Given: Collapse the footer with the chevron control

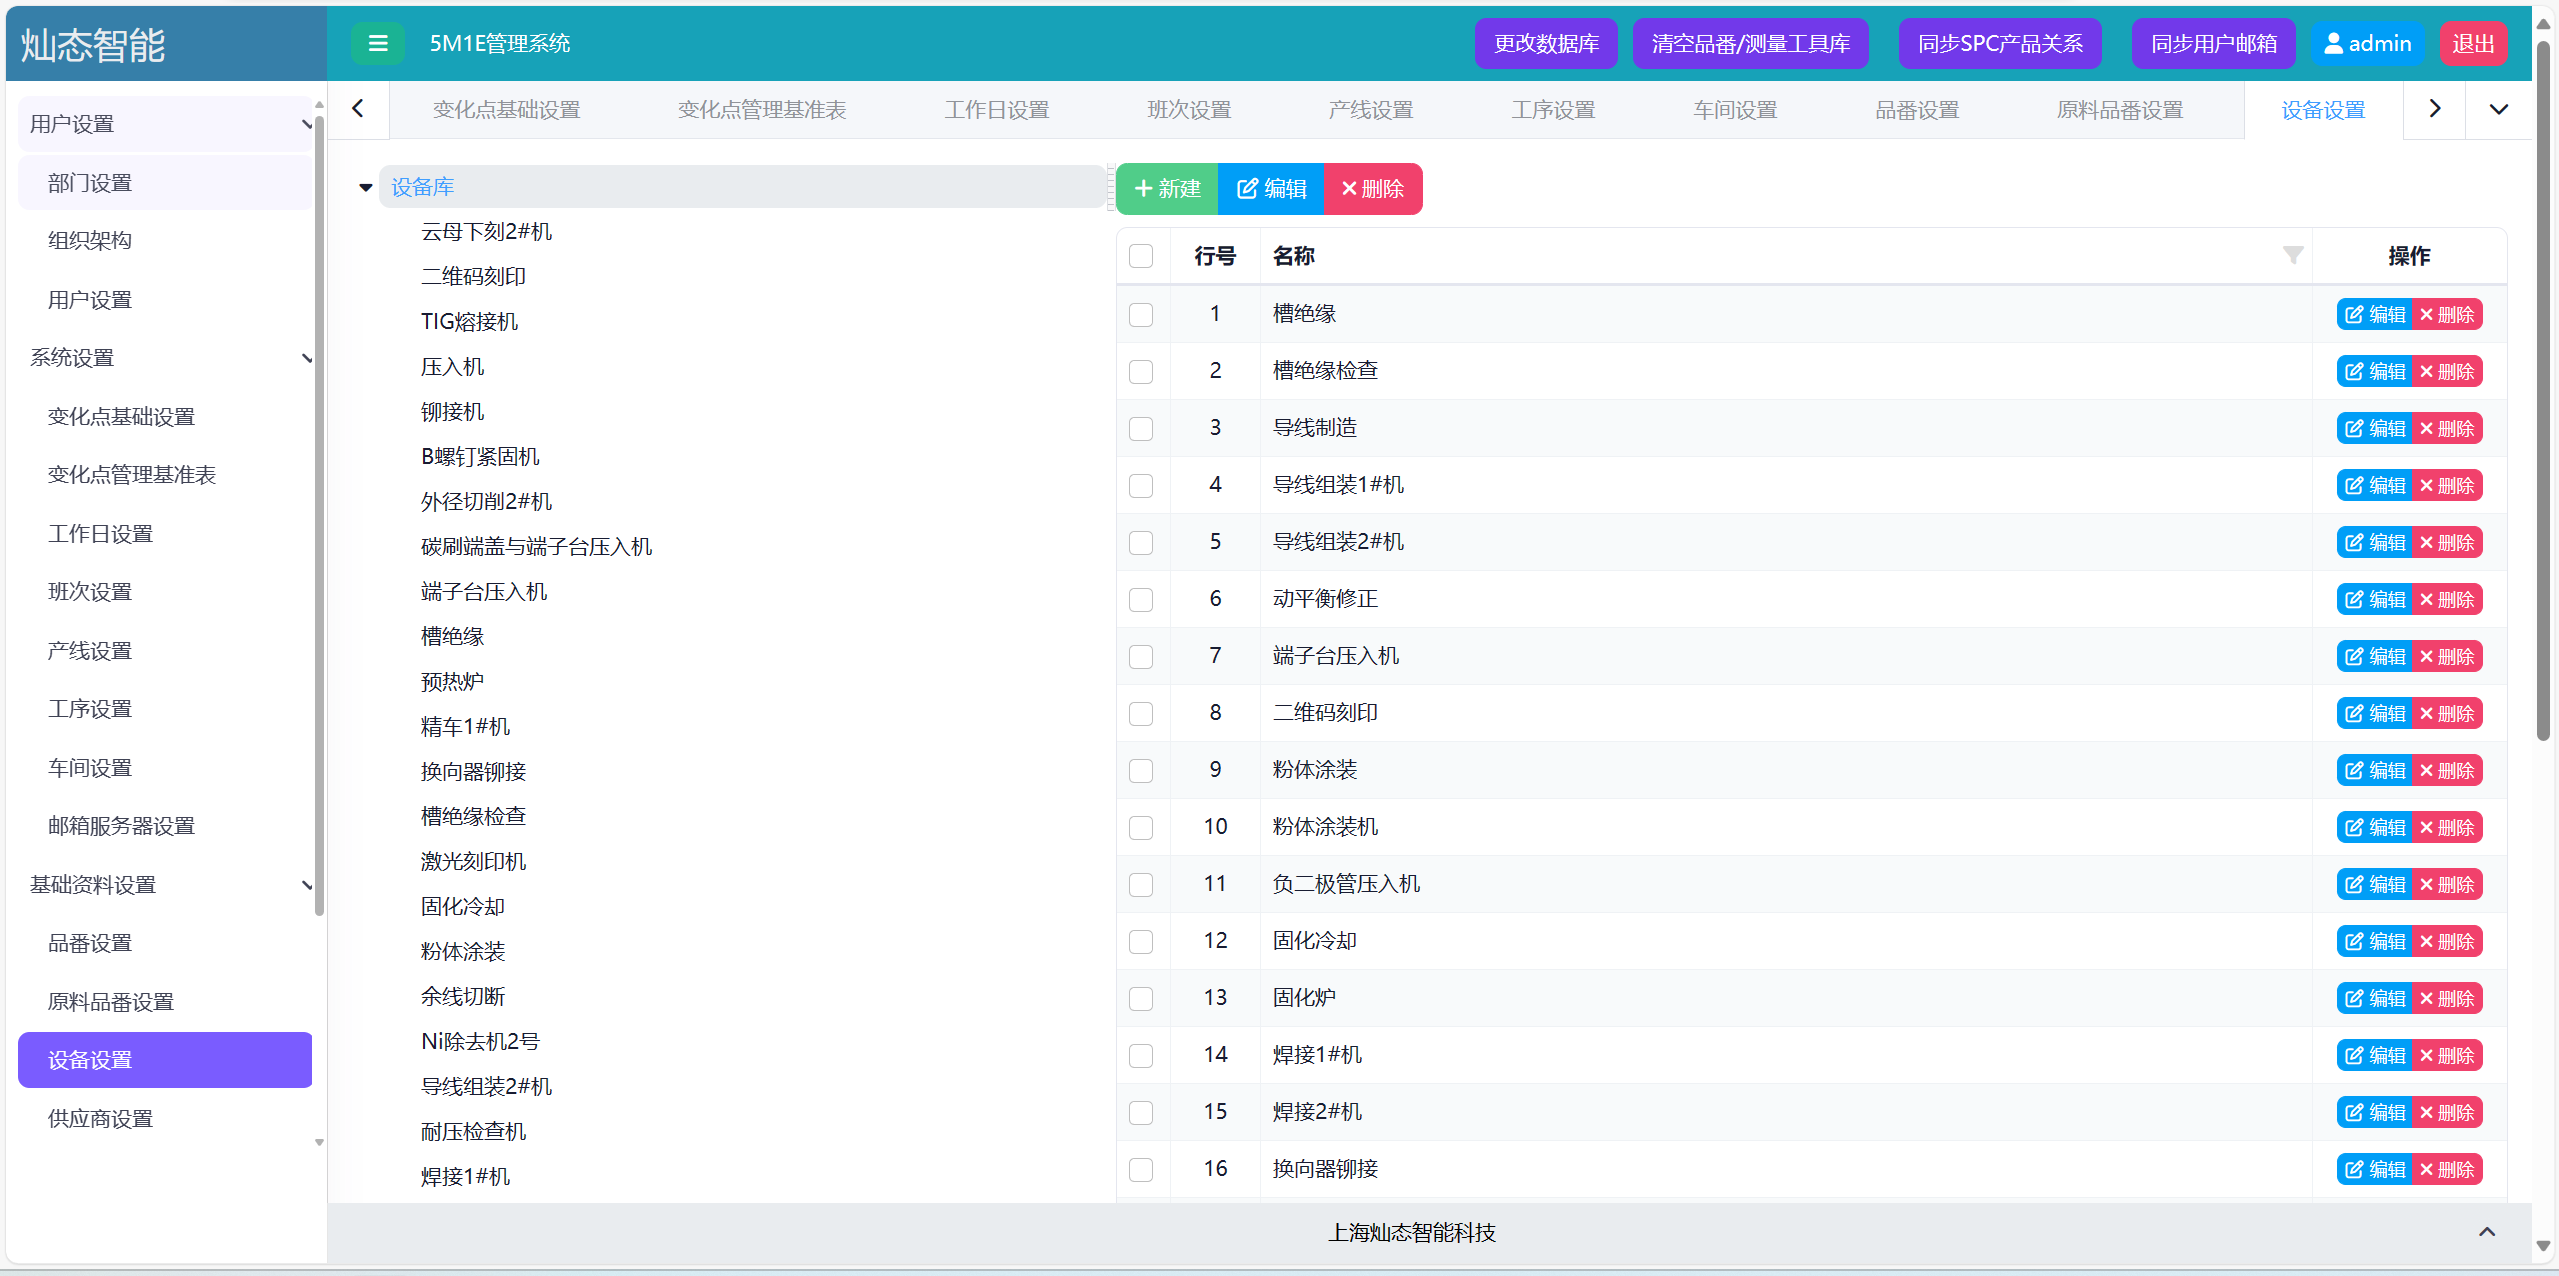Looking at the screenshot, I should pos(2486,1233).
